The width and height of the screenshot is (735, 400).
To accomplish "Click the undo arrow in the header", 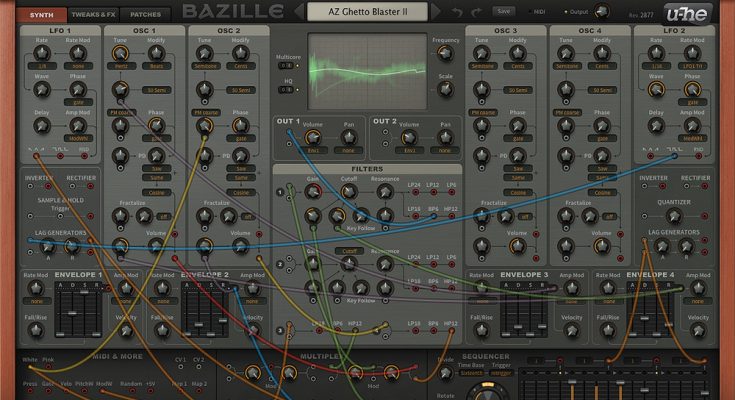I will click(459, 12).
